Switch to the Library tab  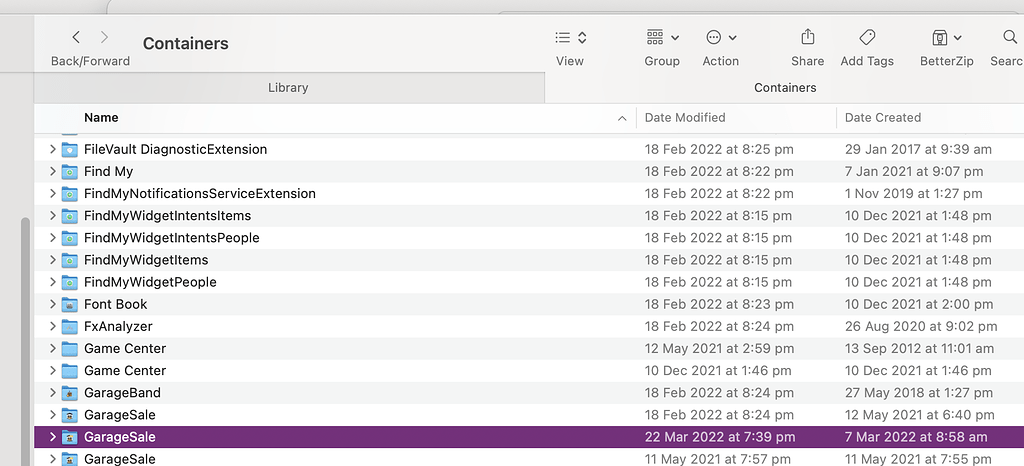[288, 88]
